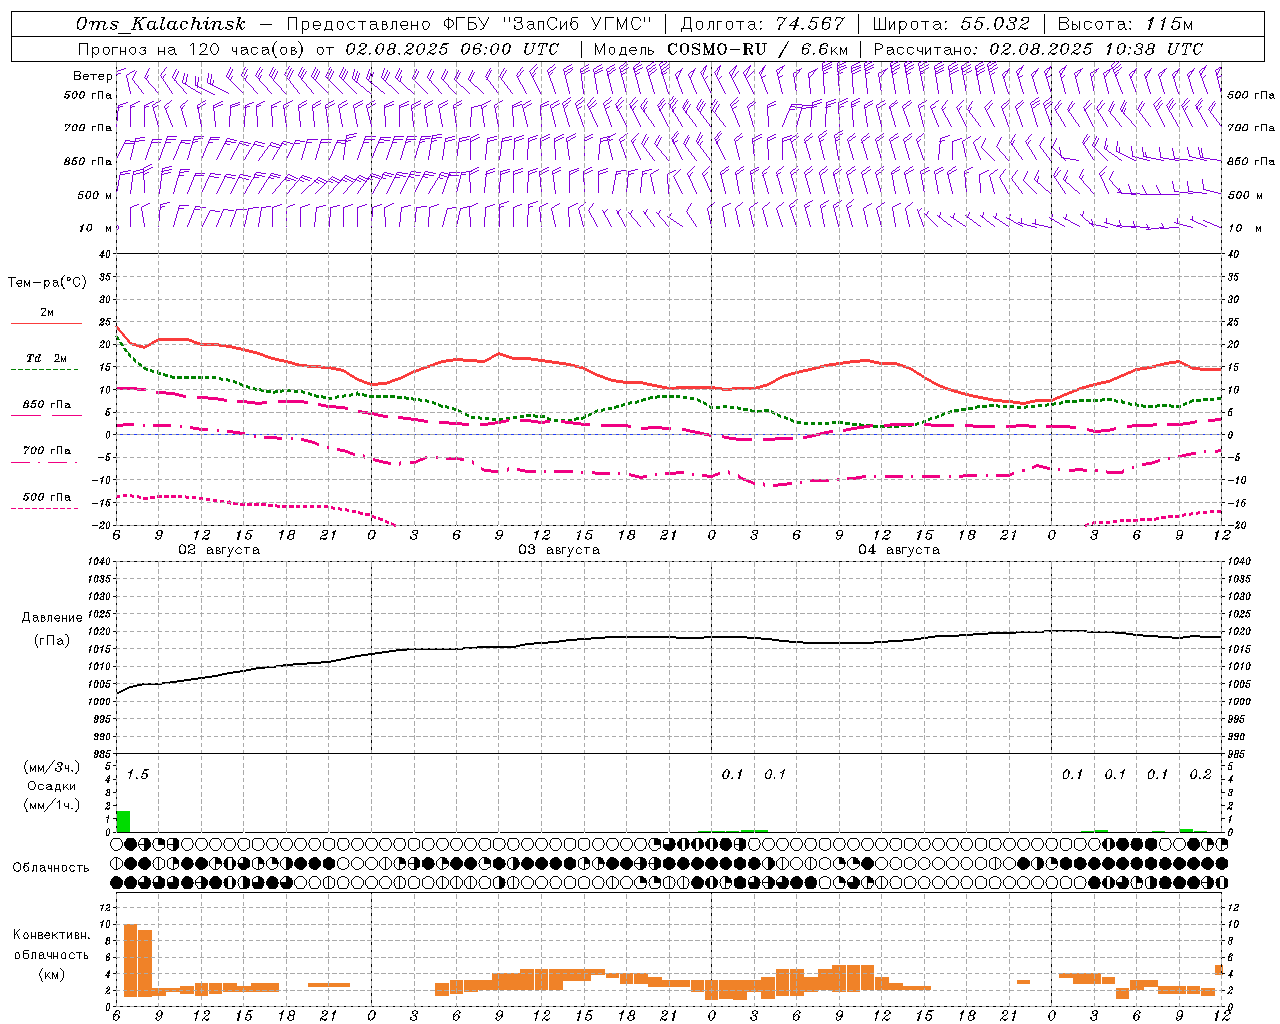Click the Широта: 55.032 value
This screenshot has width=1280, height=1024.
[951, 24]
